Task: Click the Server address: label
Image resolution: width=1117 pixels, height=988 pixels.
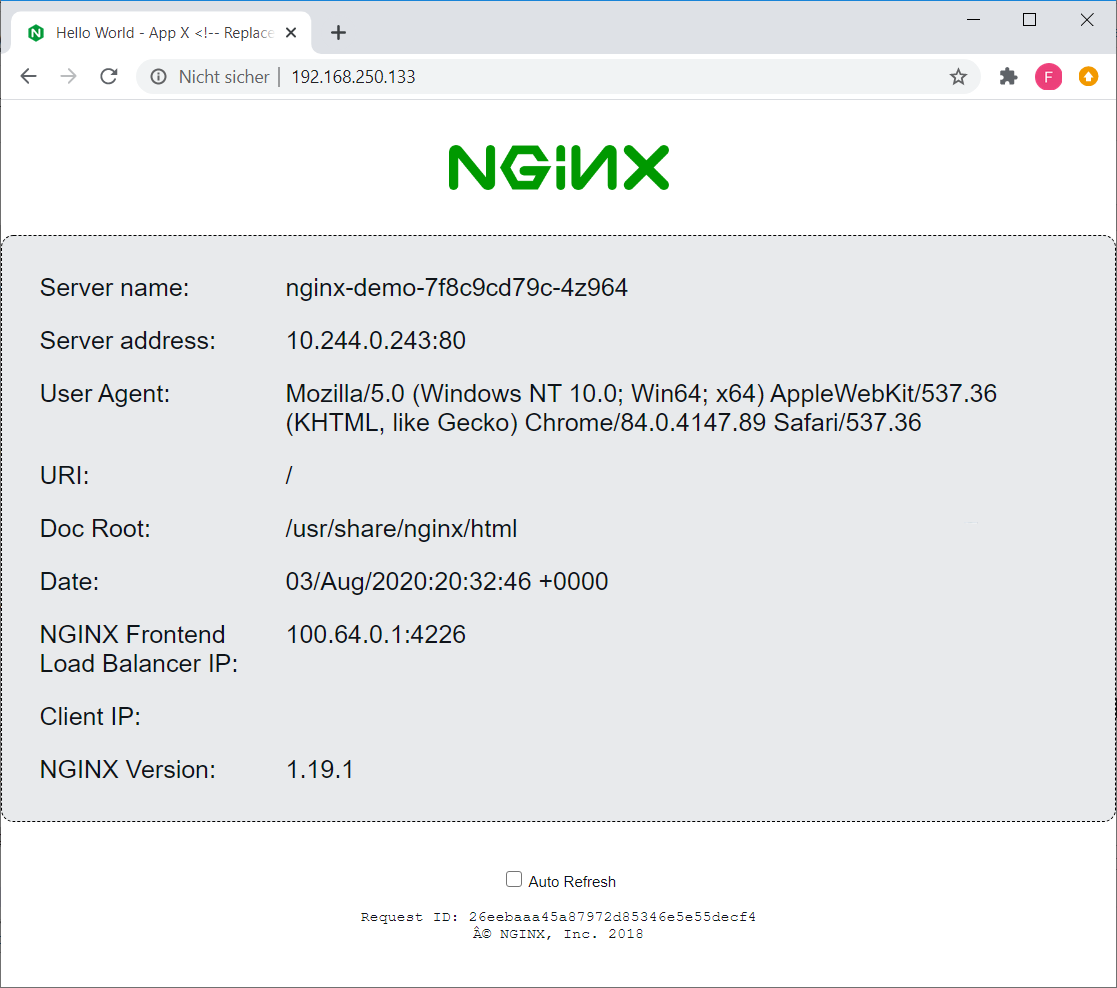Action: (x=128, y=340)
